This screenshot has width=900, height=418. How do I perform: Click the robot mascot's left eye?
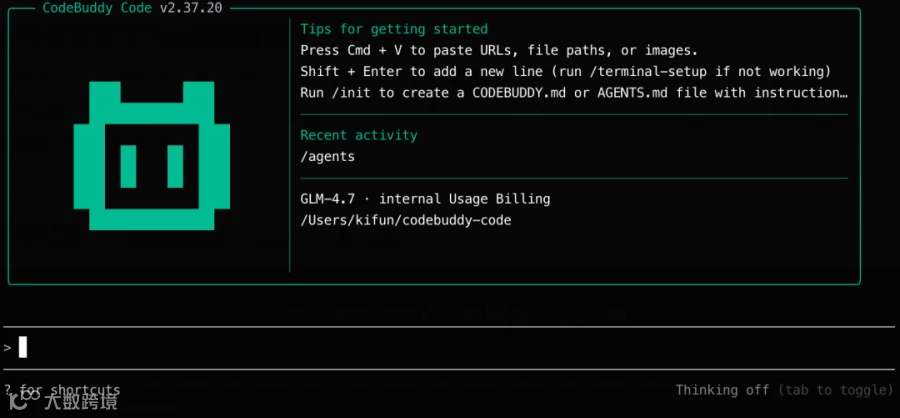[x=128, y=166]
